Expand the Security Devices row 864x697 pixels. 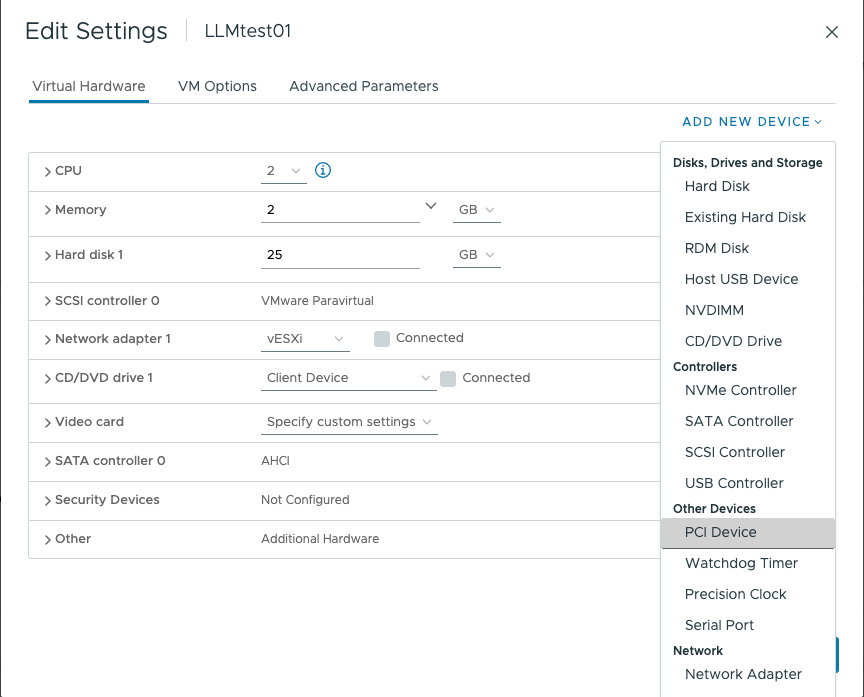click(48, 500)
